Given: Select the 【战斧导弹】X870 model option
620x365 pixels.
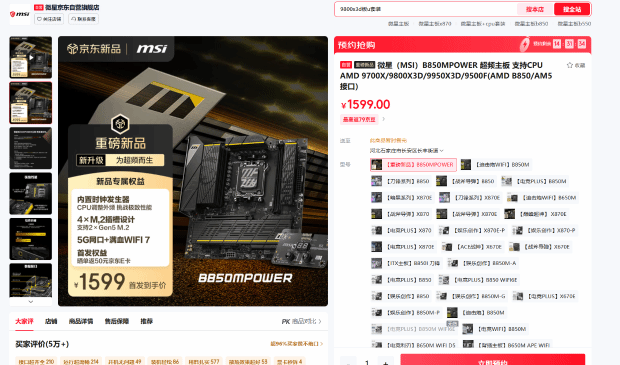Looking at the screenshot, I should tap(401, 214).
